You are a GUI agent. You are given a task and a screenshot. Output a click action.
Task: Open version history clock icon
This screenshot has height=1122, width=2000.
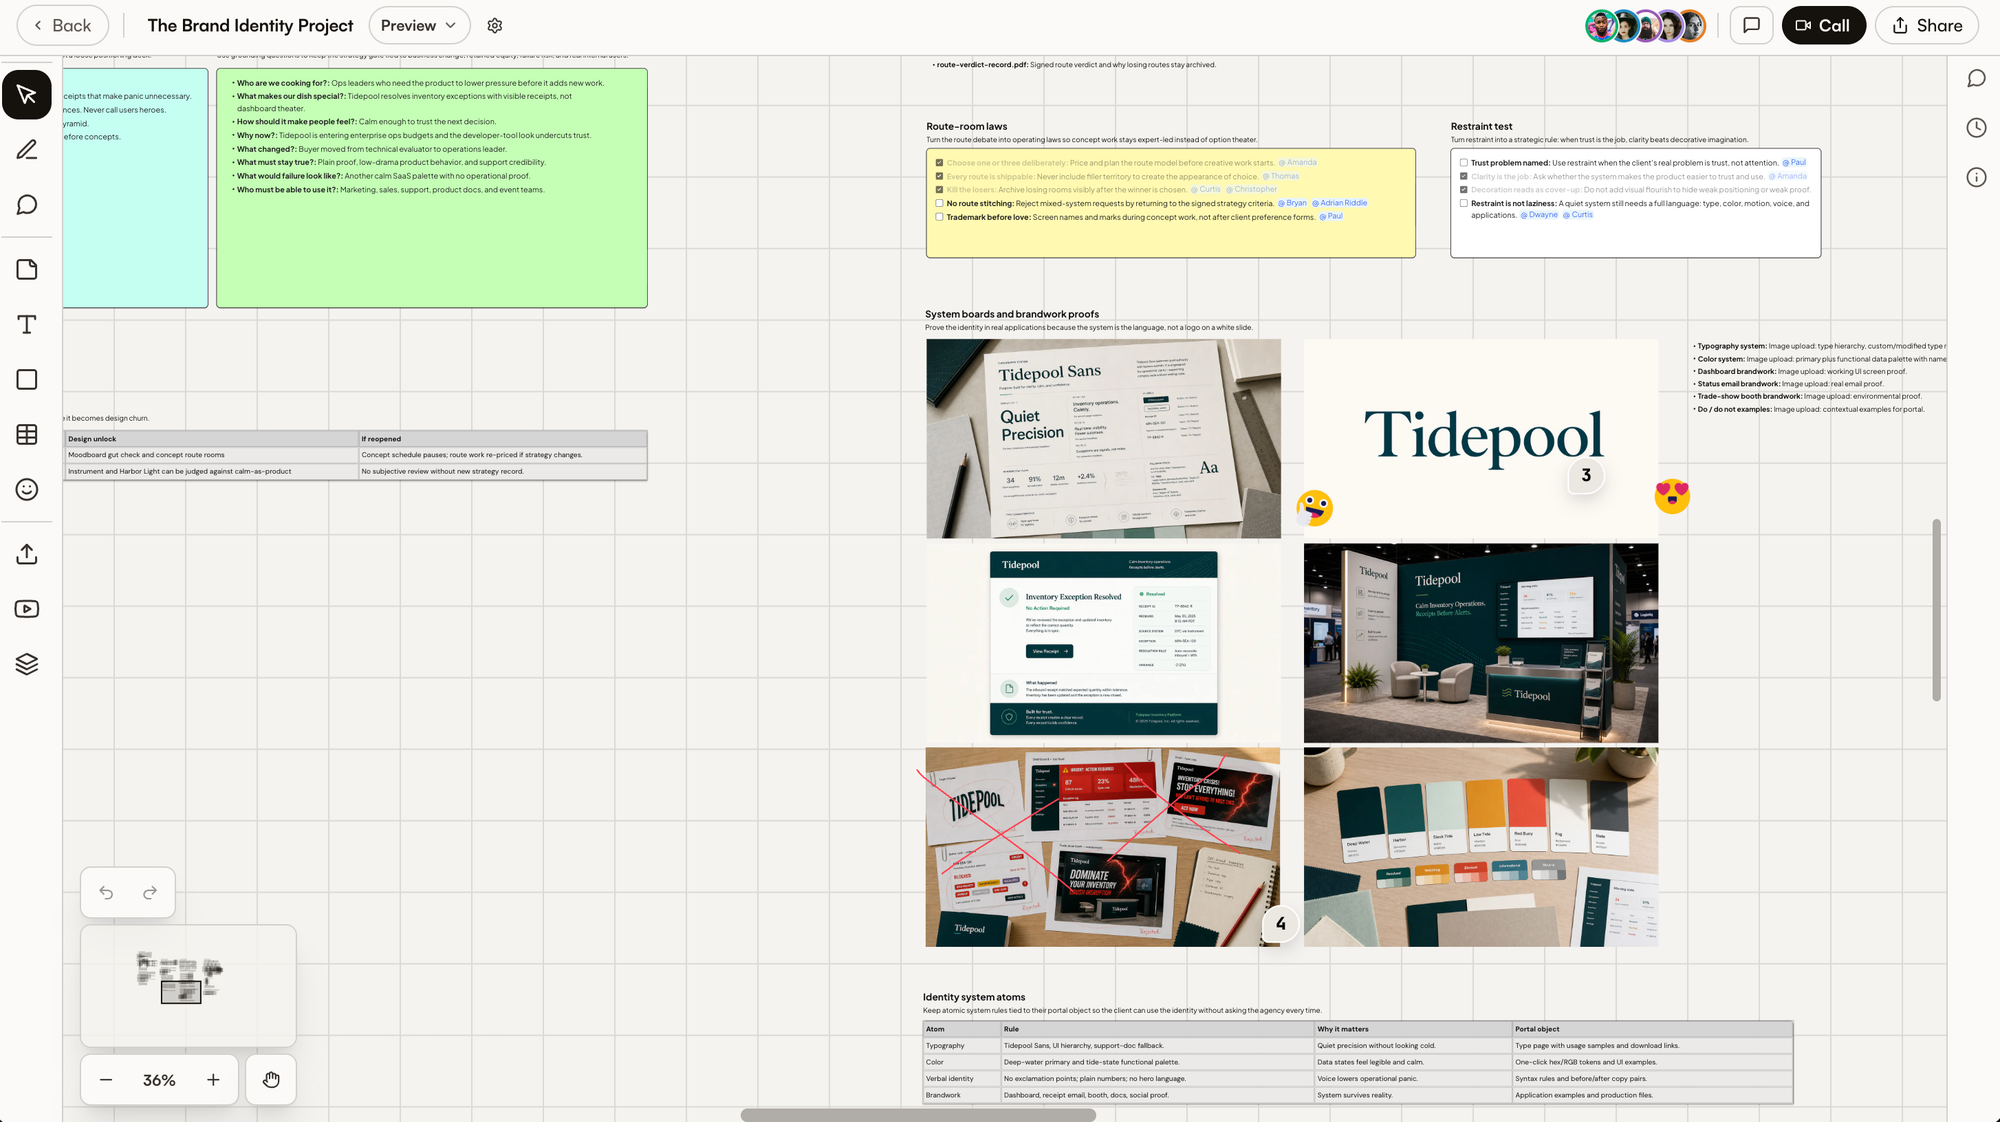1976,128
